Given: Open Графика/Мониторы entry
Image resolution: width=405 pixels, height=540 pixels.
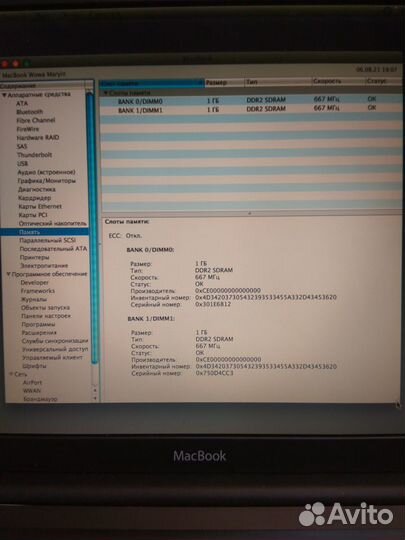Looking at the screenshot, I should pos(47,180).
